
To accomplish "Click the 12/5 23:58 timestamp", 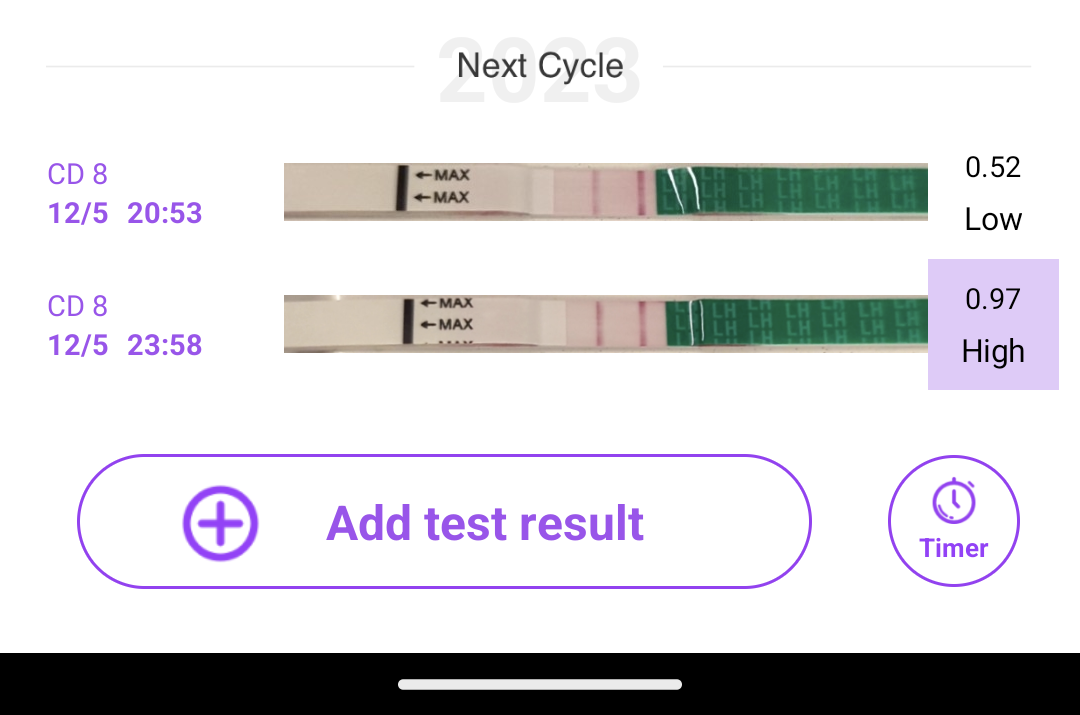I will [x=125, y=345].
